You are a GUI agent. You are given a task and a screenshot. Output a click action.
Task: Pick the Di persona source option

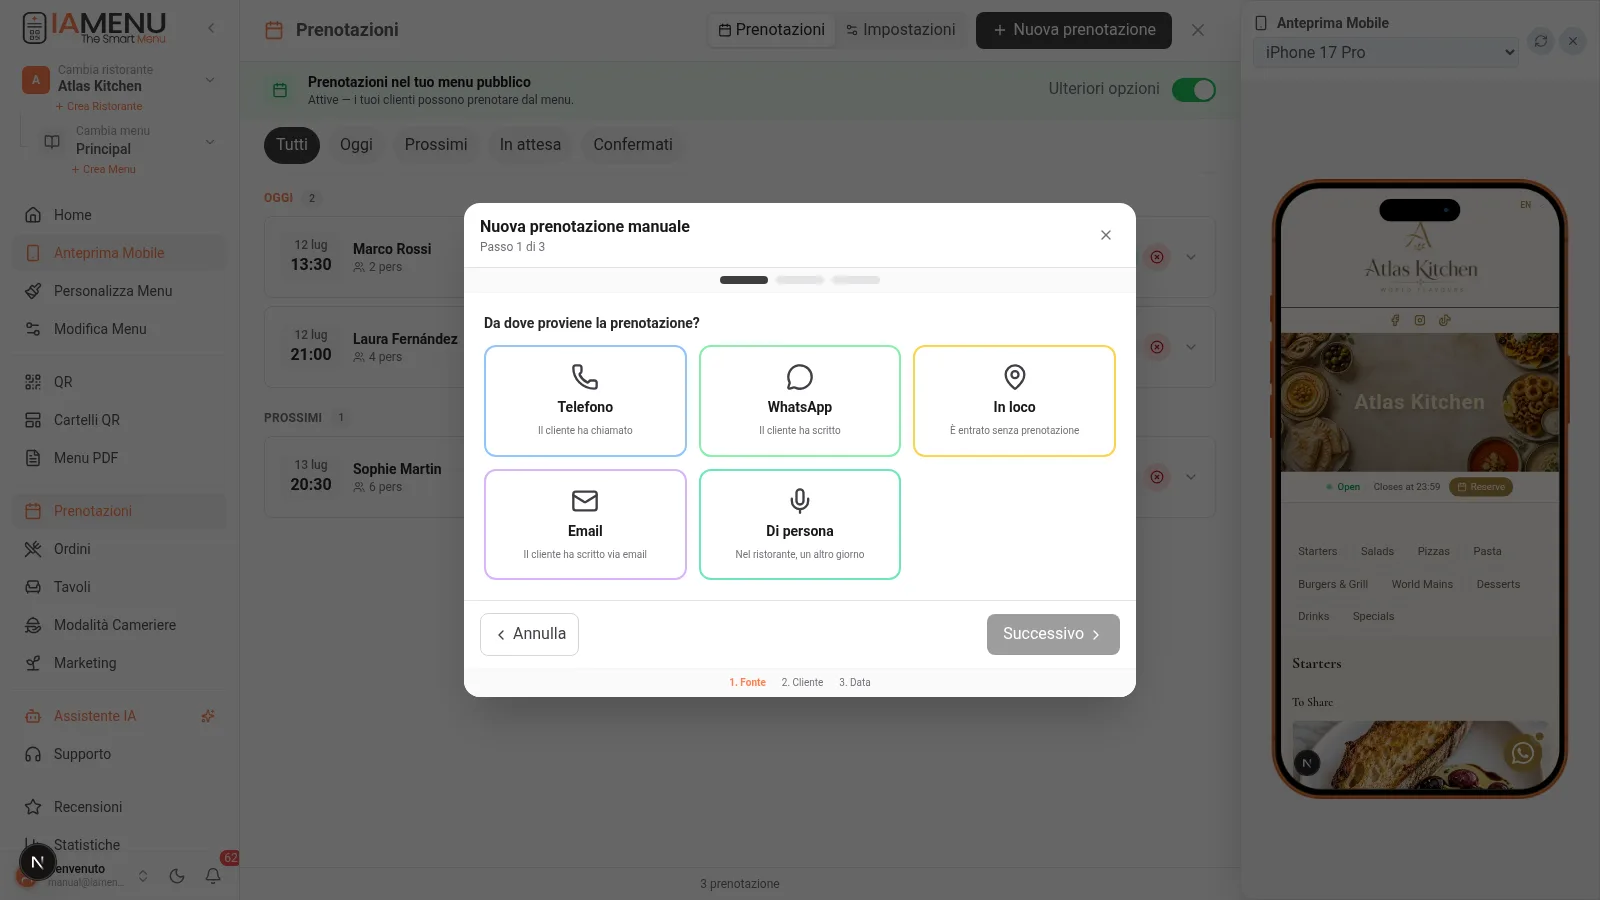pyautogui.click(x=800, y=524)
